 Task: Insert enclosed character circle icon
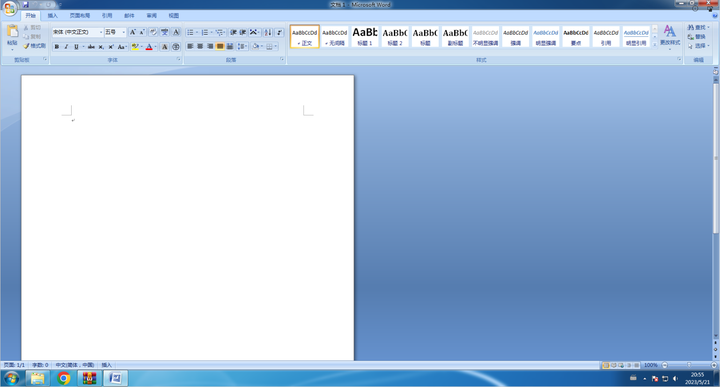click(x=175, y=47)
